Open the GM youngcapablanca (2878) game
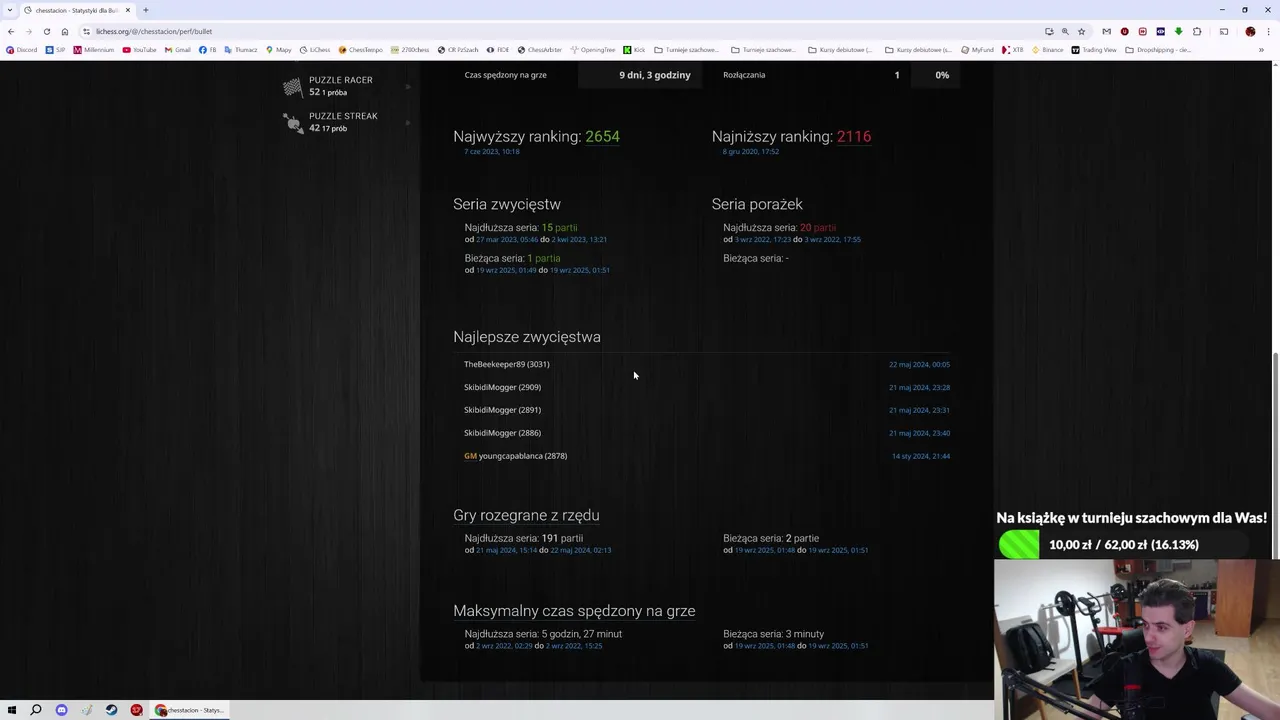The image size is (1280, 720). coord(515,456)
